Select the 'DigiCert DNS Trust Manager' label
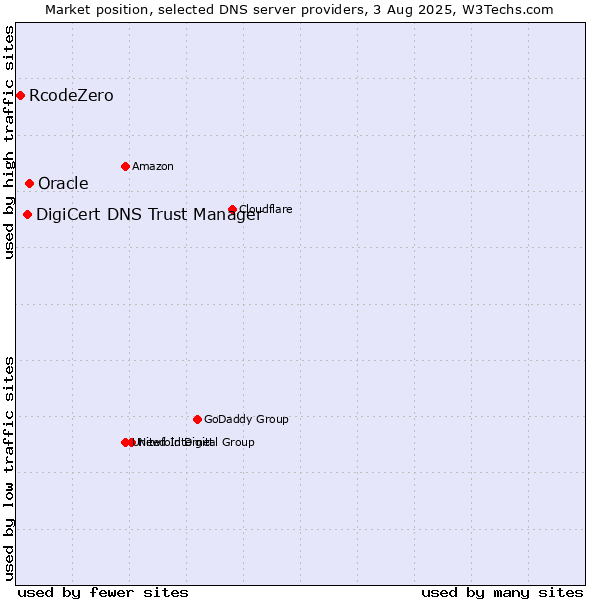The image size is (600, 600). click(x=149, y=215)
